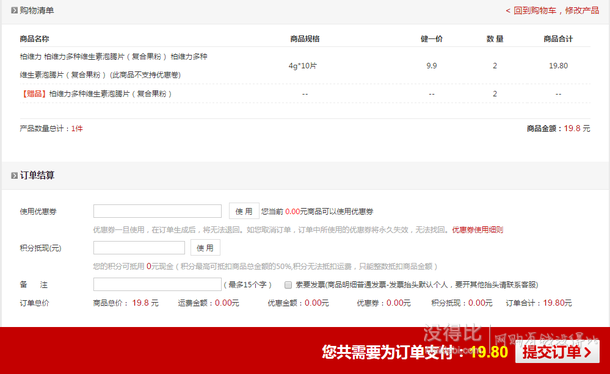Click the 4g*10片 specification cell
Image resolution: width=610 pixels, height=374 pixels.
[x=303, y=66]
